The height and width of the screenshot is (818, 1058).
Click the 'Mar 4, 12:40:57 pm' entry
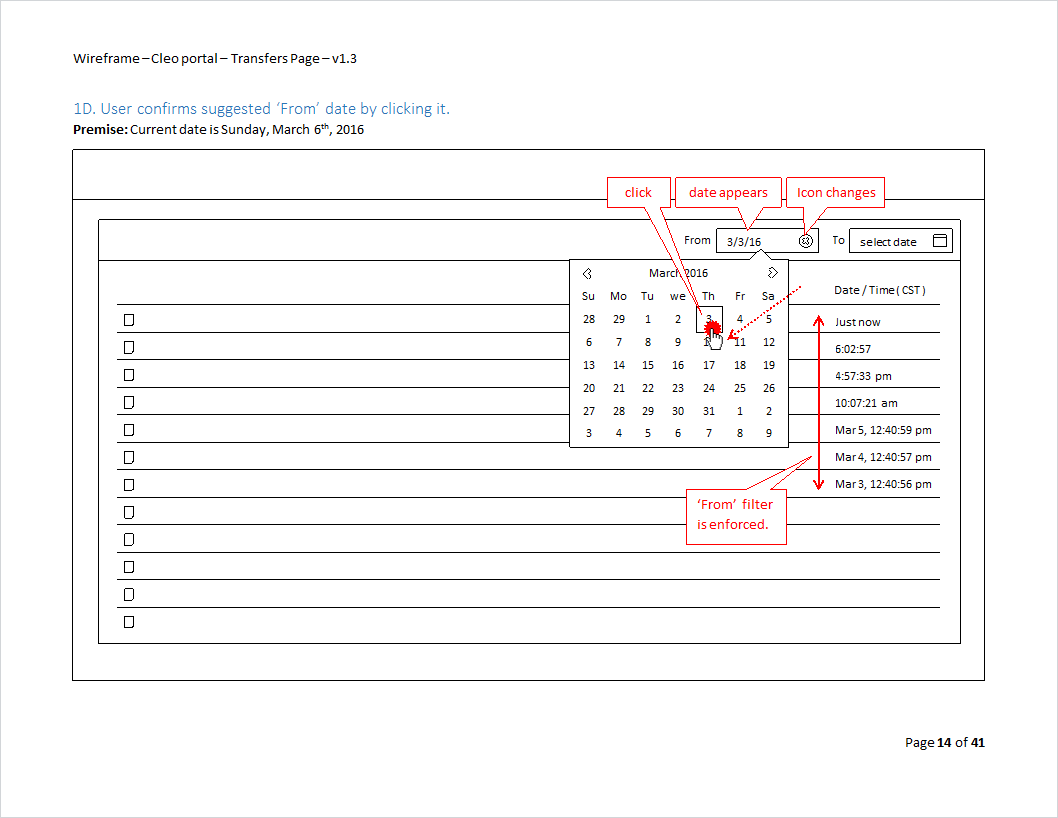883,457
